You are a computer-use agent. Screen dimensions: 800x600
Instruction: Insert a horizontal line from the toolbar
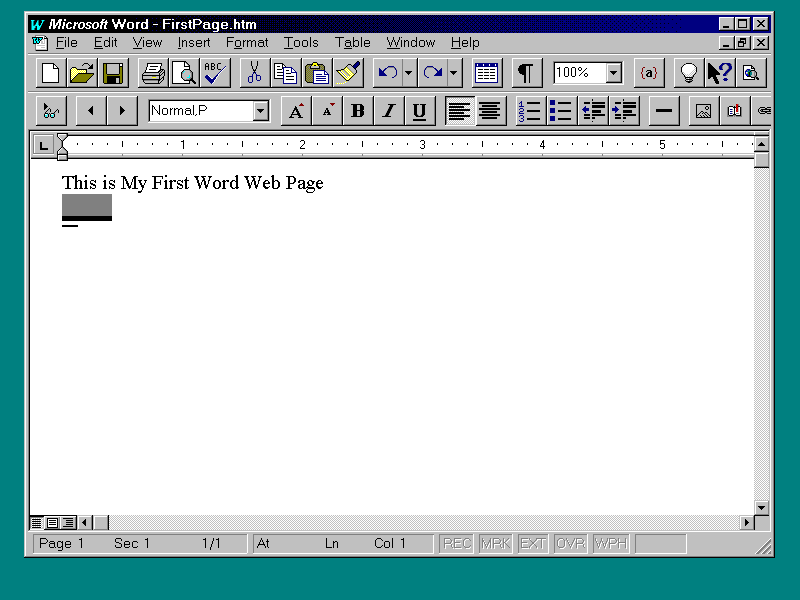(664, 111)
